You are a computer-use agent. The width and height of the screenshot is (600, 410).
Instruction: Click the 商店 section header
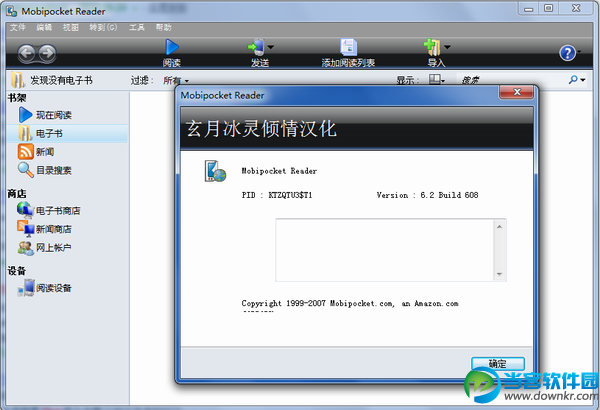(17, 194)
